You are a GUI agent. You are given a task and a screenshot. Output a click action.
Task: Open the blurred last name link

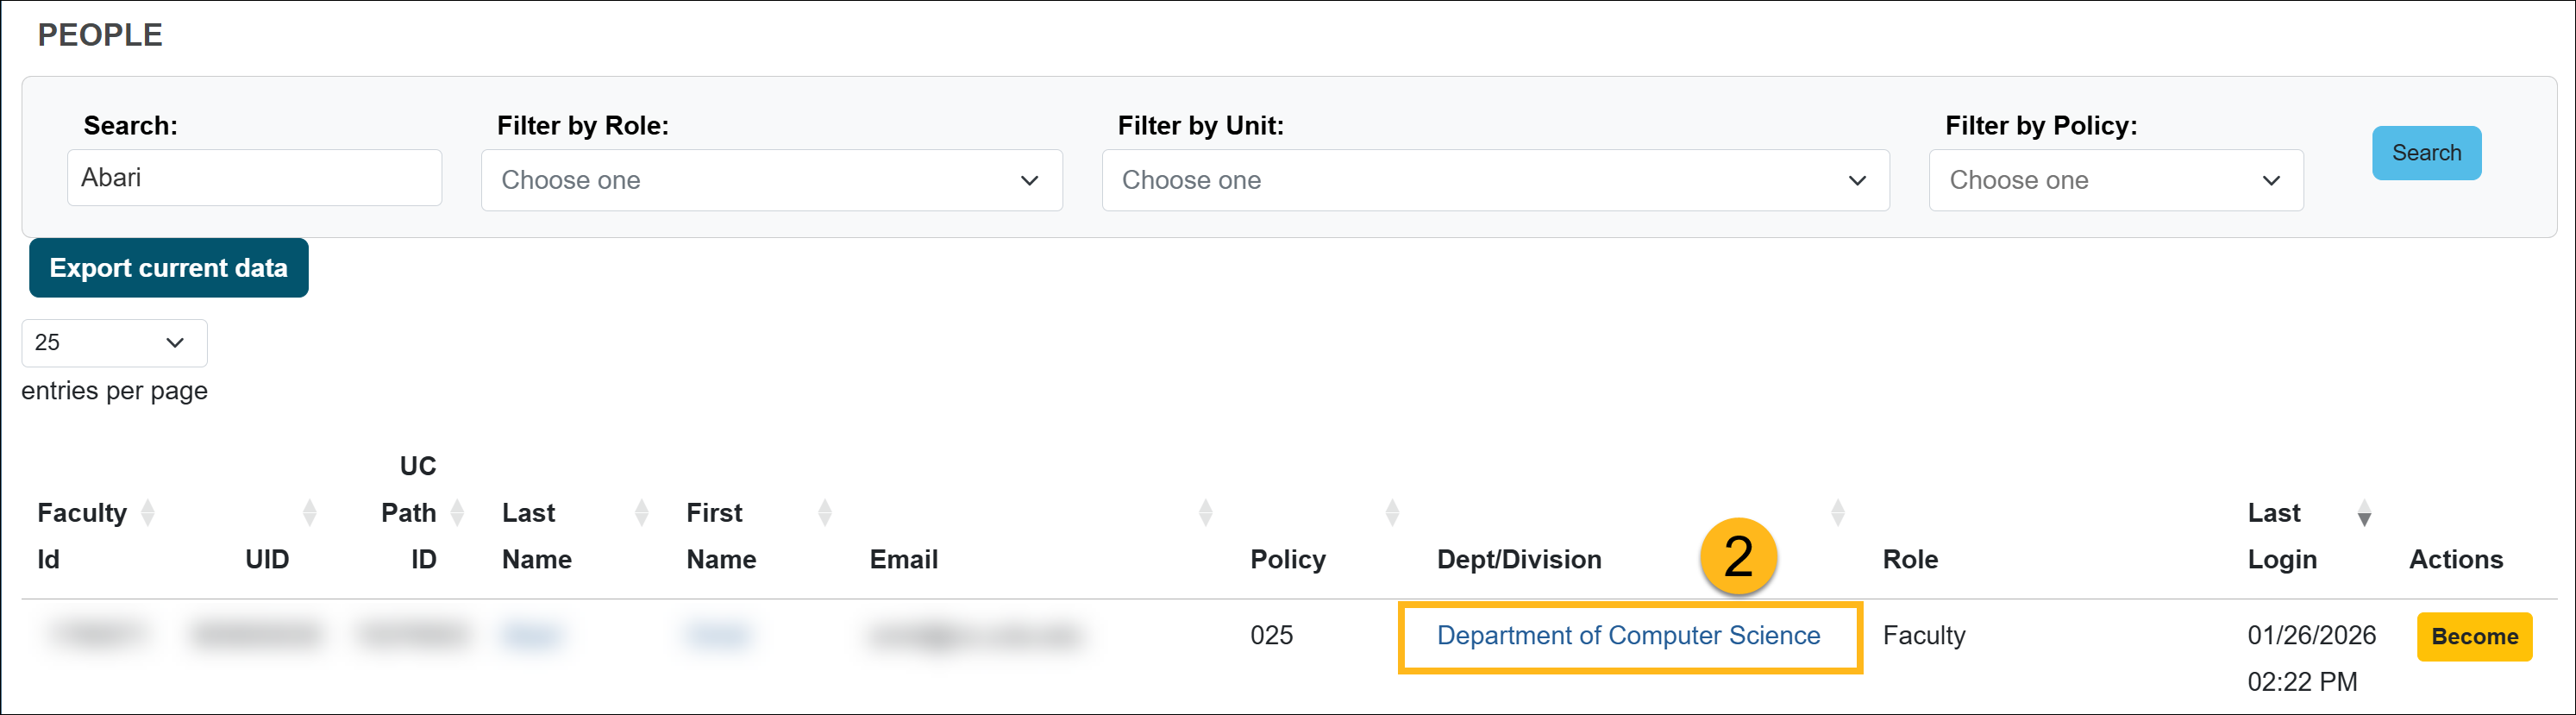[531, 636]
